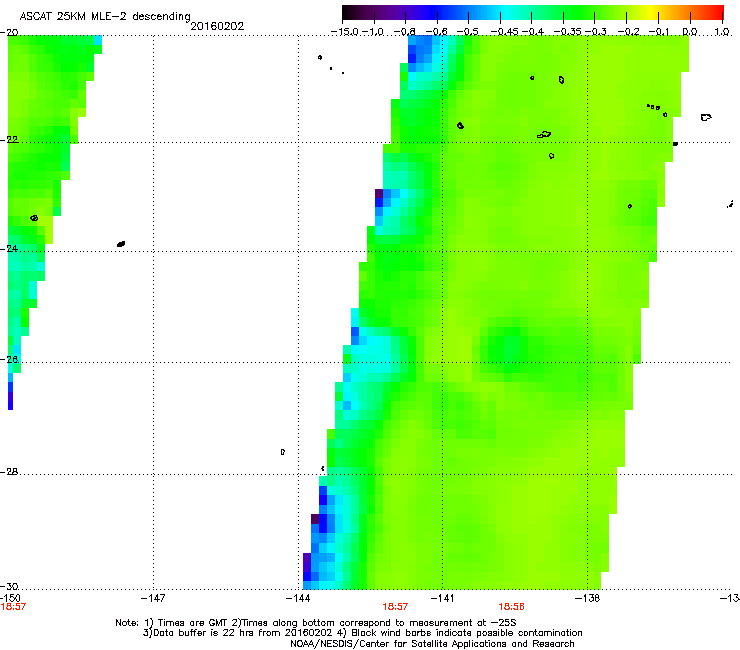
Task: Click the -26 latitude axis label
Action: 9,359
